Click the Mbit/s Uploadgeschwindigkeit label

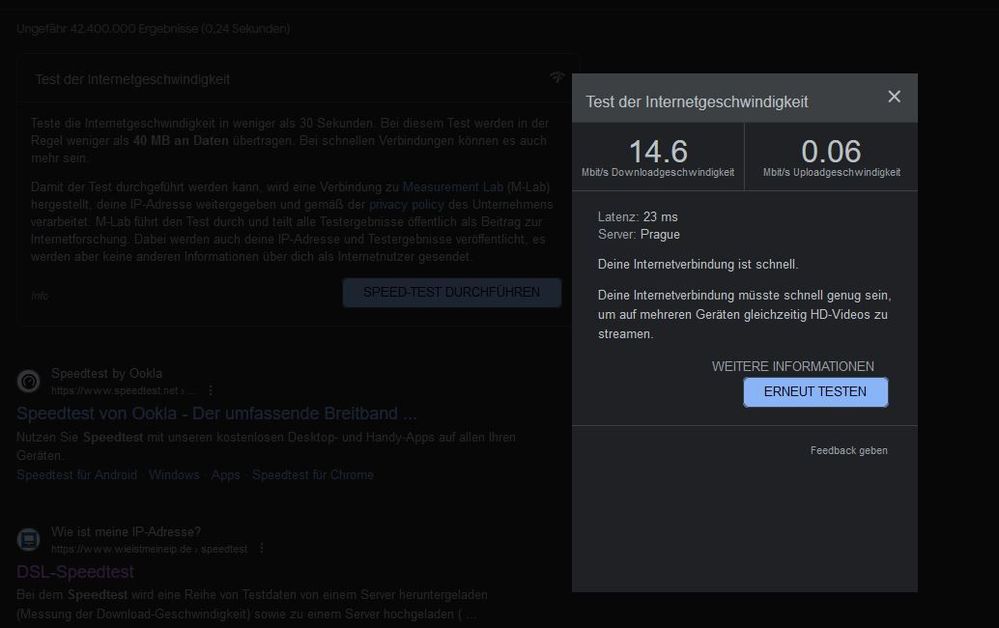click(x=831, y=173)
